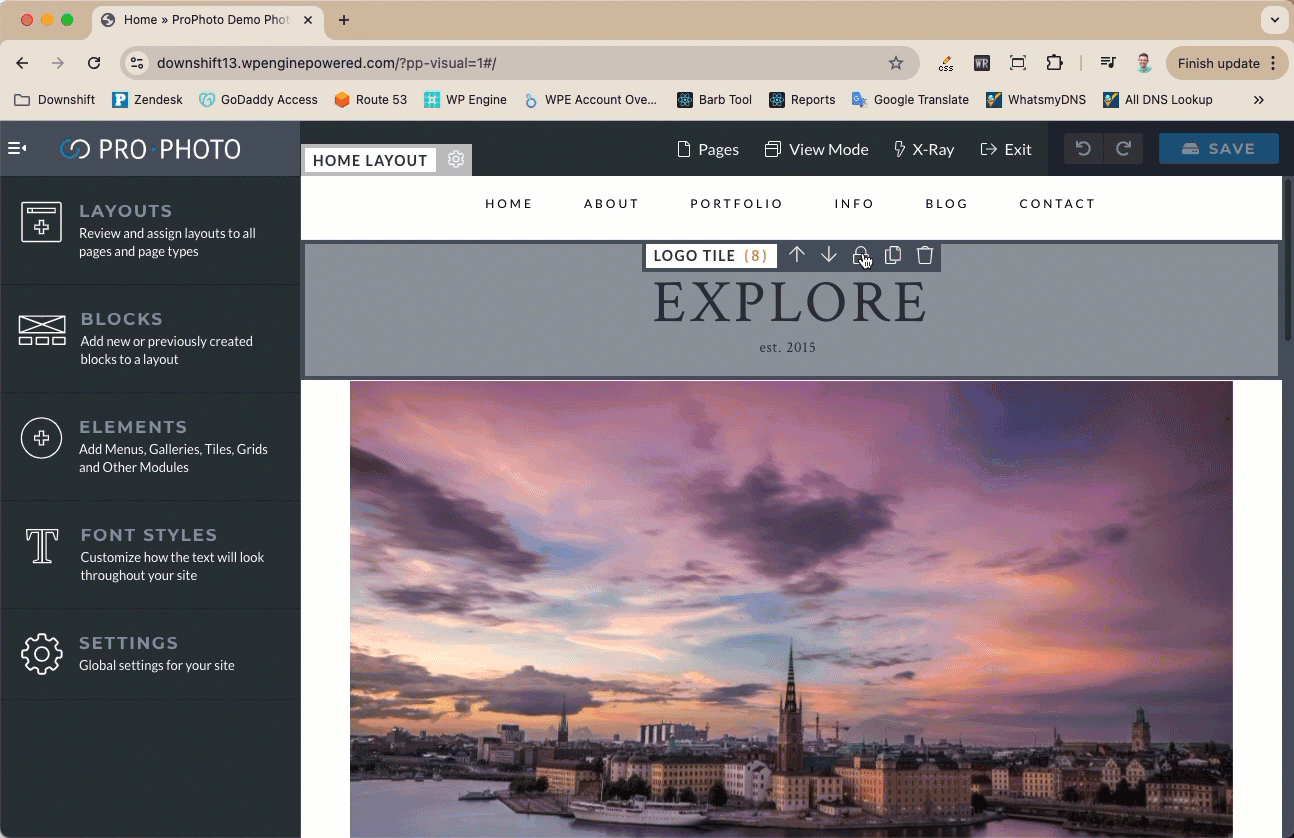Open the Zendesk bookmark
The image size is (1294, 838).
(x=147, y=99)
